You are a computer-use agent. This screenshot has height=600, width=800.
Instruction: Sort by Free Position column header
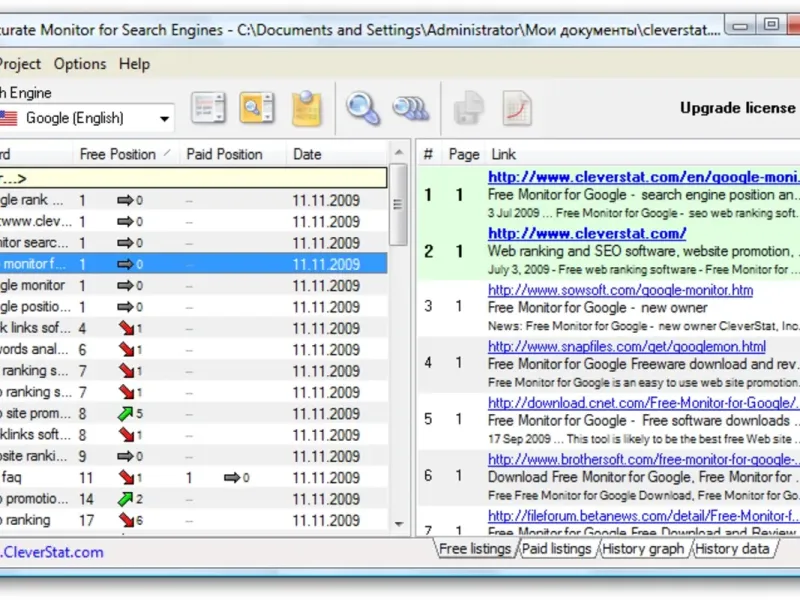(126, 154)
